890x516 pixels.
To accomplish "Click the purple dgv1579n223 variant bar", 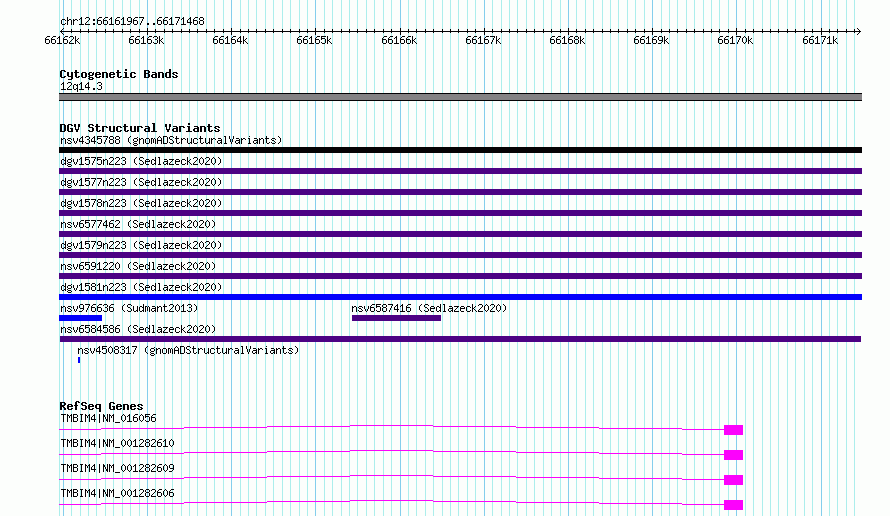I will click(460, 255).
